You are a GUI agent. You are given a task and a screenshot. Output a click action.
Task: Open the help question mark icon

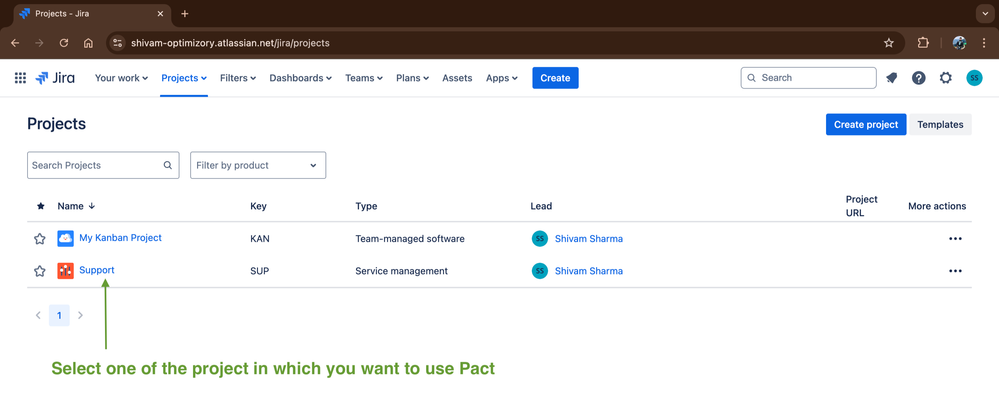pyautogui.click(x=918, y=78)
